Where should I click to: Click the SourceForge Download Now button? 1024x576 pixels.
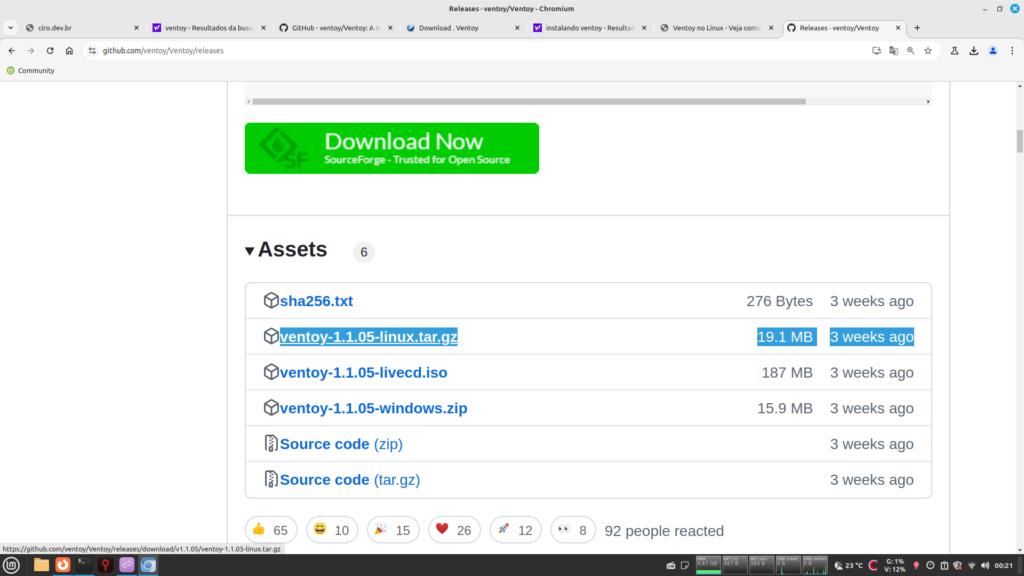pos(391,148)
